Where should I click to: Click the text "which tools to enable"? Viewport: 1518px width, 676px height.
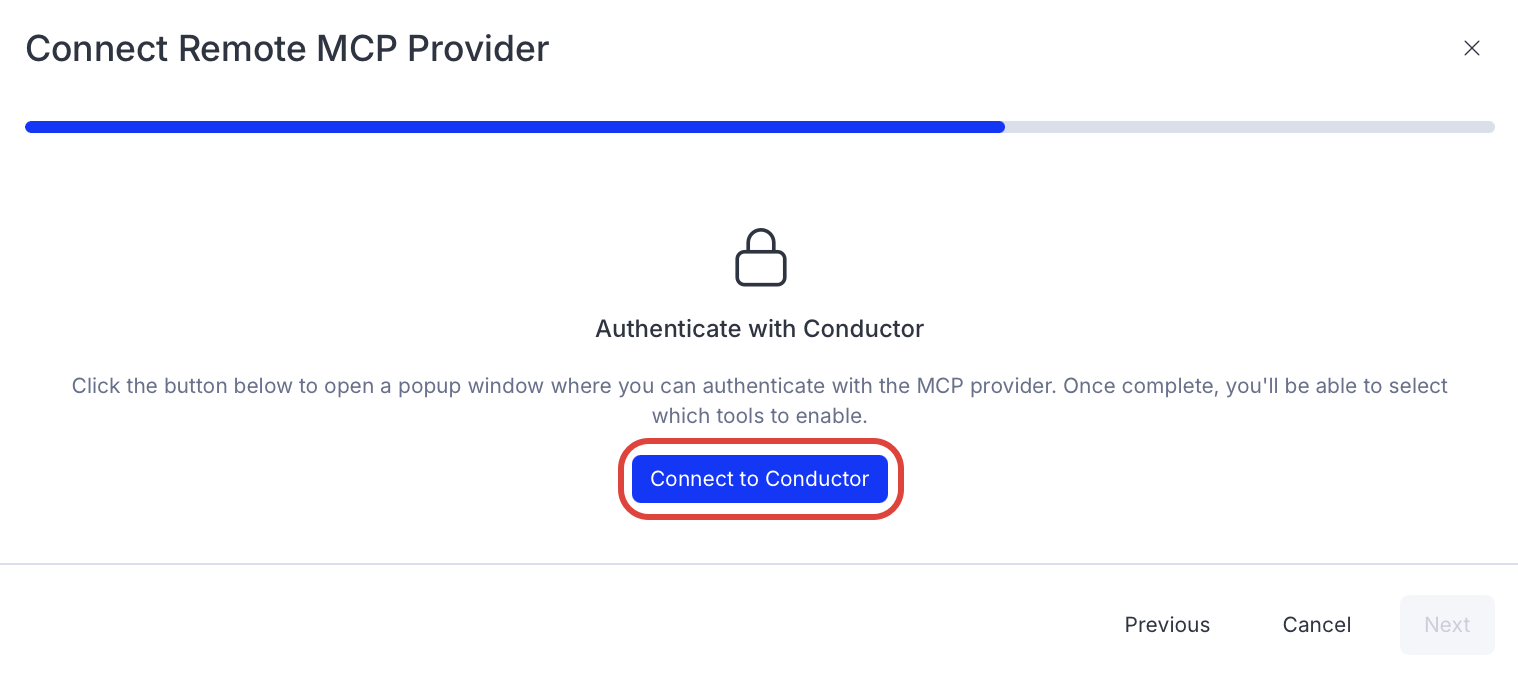(x=759, y=415)
